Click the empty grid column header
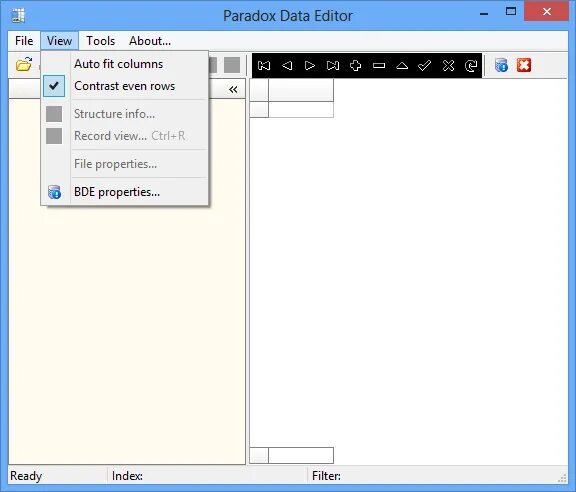The height and width of the screenshot is (492, 576). tap(301, 90)
